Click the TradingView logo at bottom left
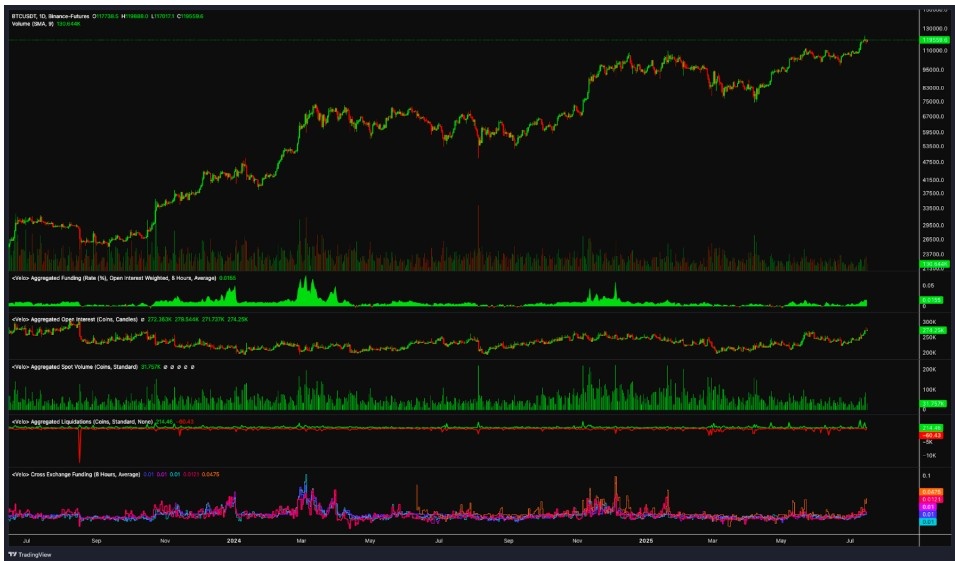955x561 pixels. pyautogui.click(x=30, y=555)
